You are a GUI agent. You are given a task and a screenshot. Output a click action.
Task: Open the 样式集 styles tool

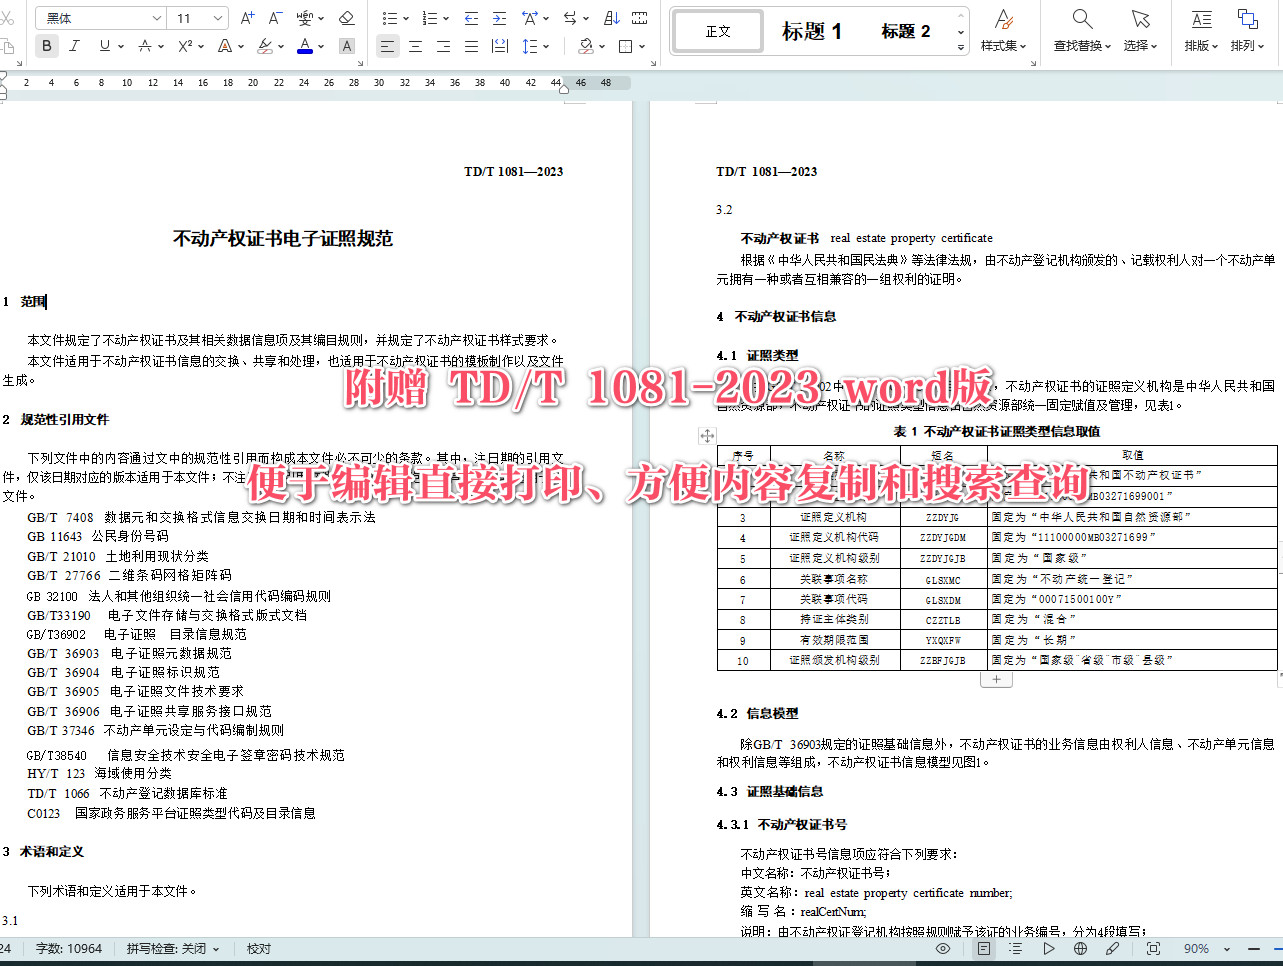click(x=1003, y=30)
